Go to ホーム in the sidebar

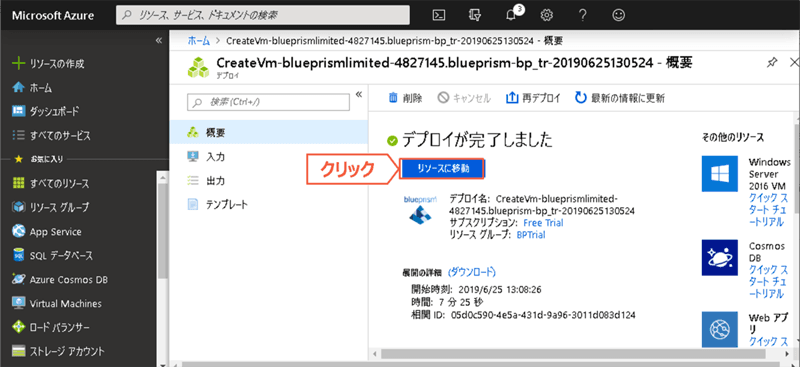(32, 88)
